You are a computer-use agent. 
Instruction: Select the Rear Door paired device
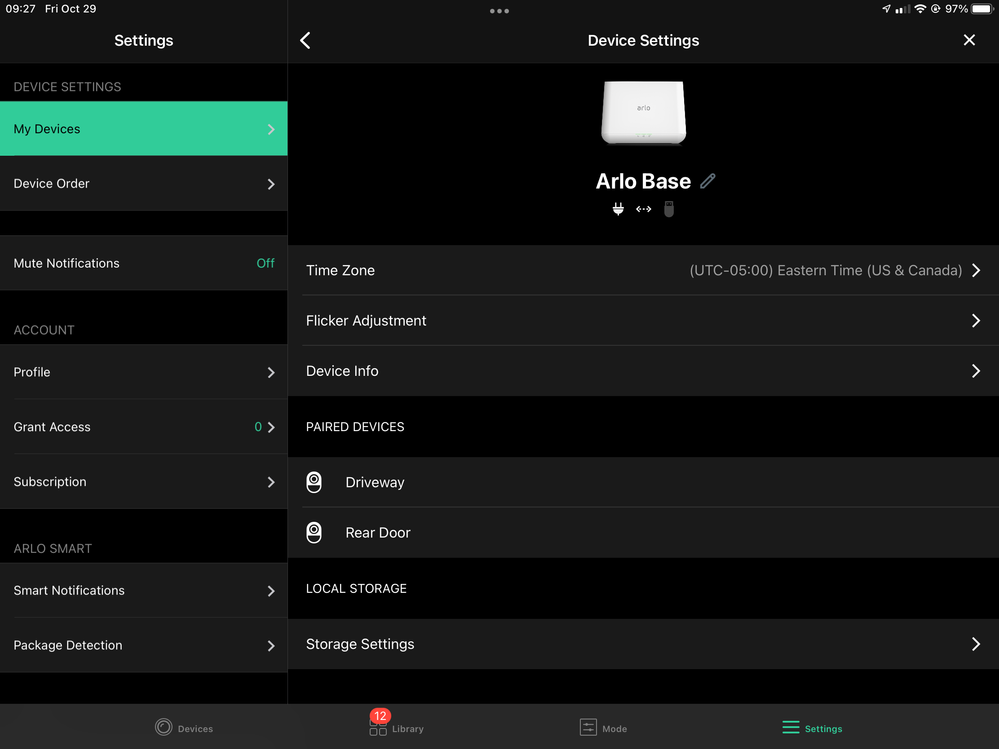tap(643, 532)
